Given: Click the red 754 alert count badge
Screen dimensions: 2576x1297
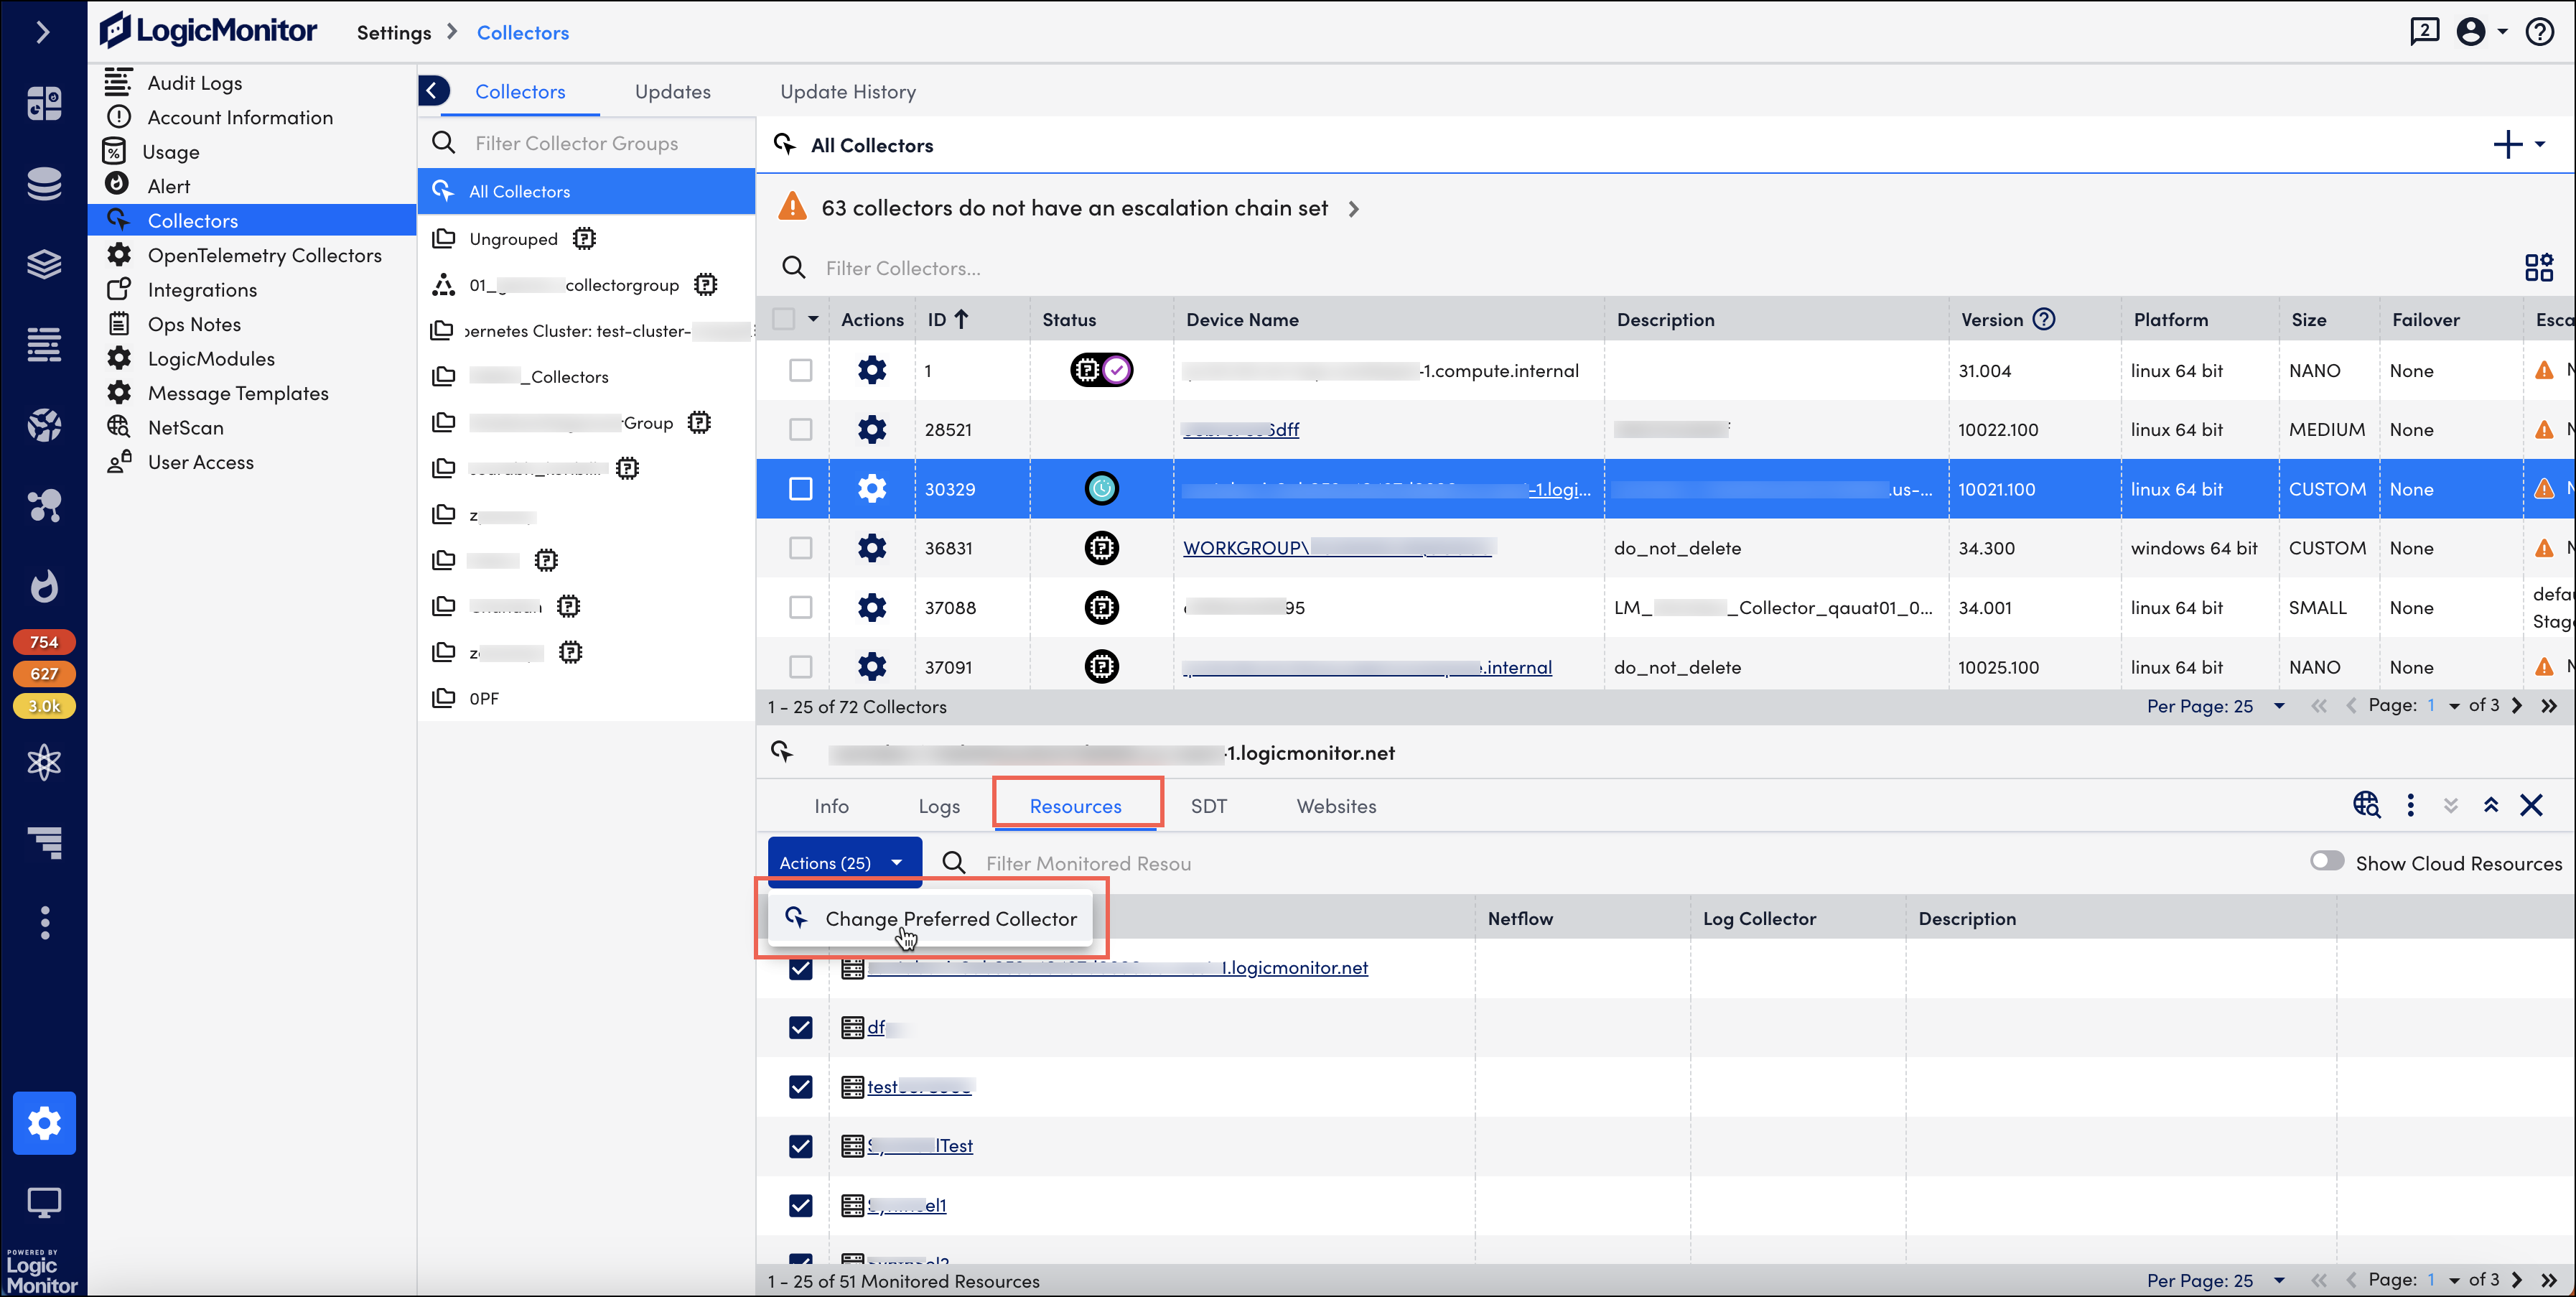Looking at the screenshot, I should [44, 642].
